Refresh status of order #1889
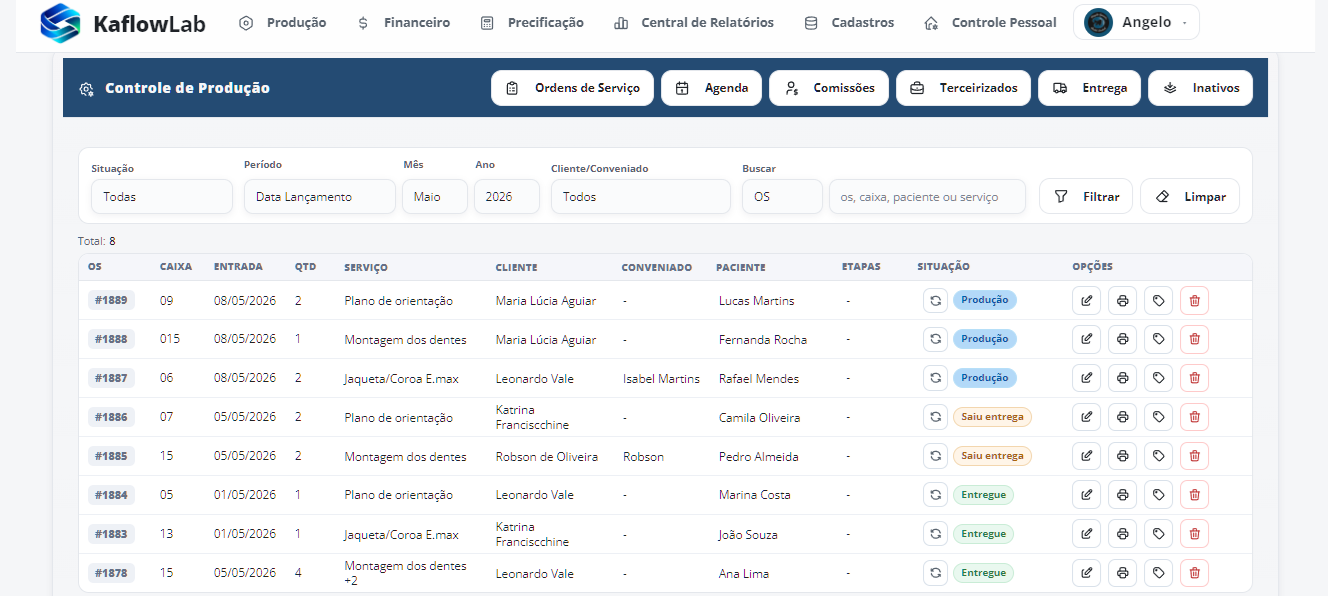The image size is (1328, 596). click(935, 300)
